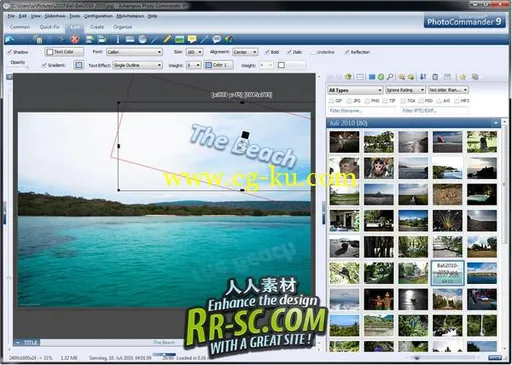Open the multicolor palette tool icon
Image resolution: width=512 pixels, height=365 pixels.
(x=229, y=39)
